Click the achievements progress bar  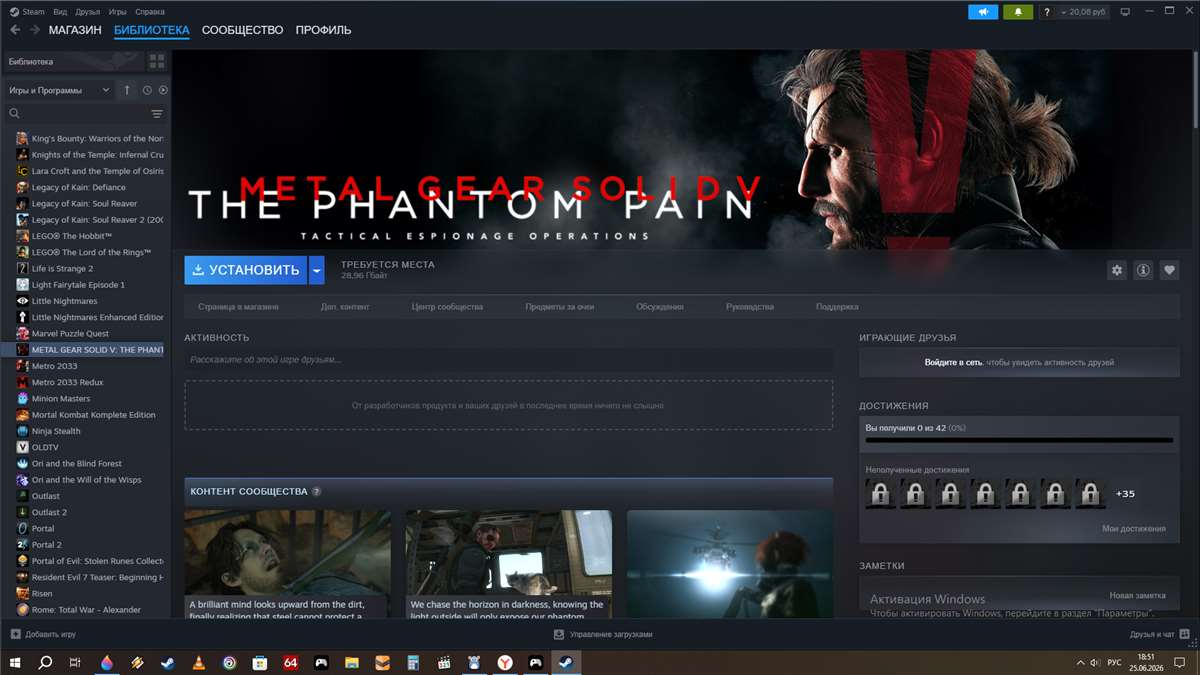(x=1019, y=440)
